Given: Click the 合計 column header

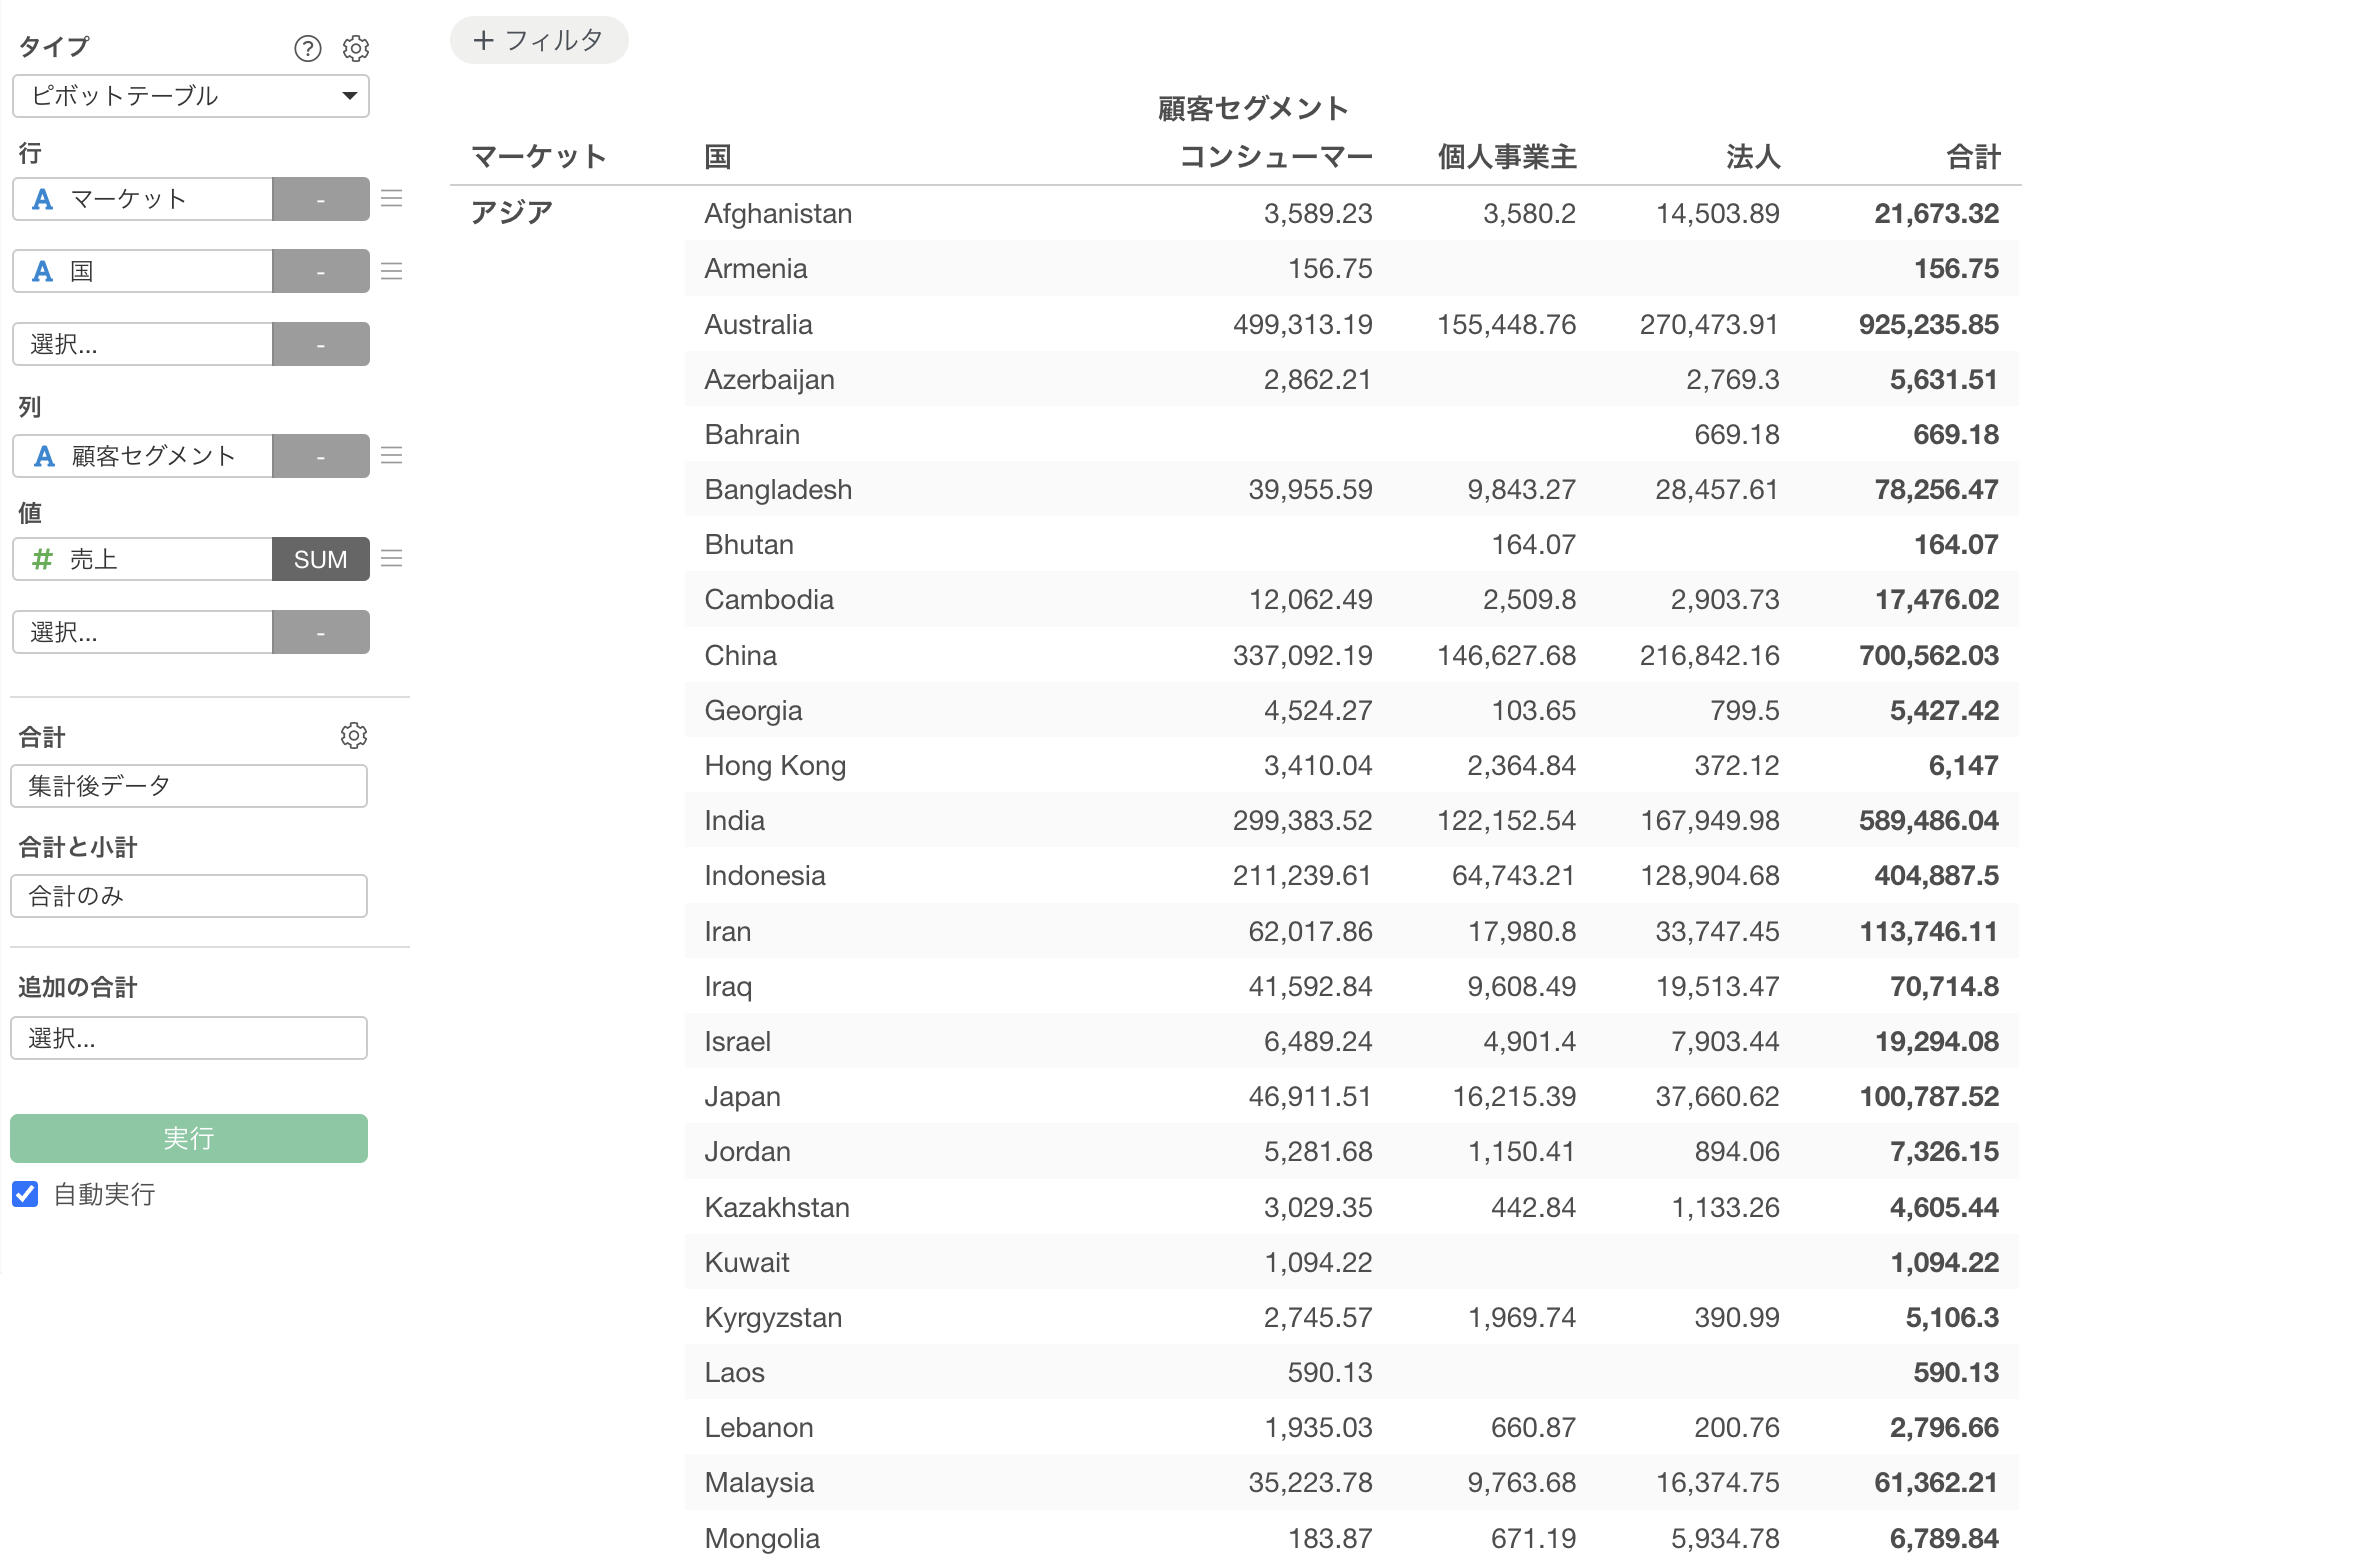Looking at the screenshot, I should [x=1972, y=157].
